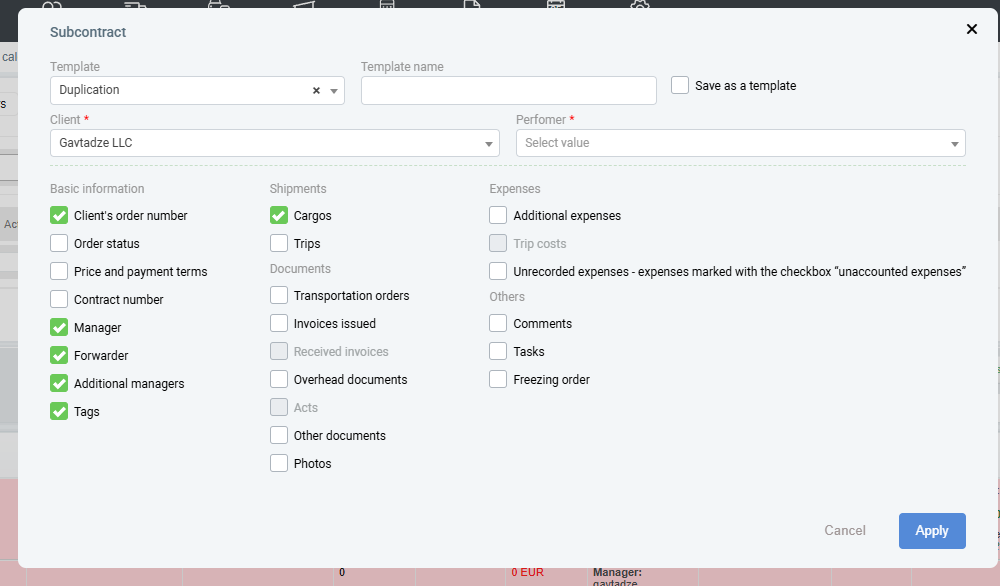Select the Photos checkbox
This screenshot has height=586, width=1000.
(x=279, y=463)
